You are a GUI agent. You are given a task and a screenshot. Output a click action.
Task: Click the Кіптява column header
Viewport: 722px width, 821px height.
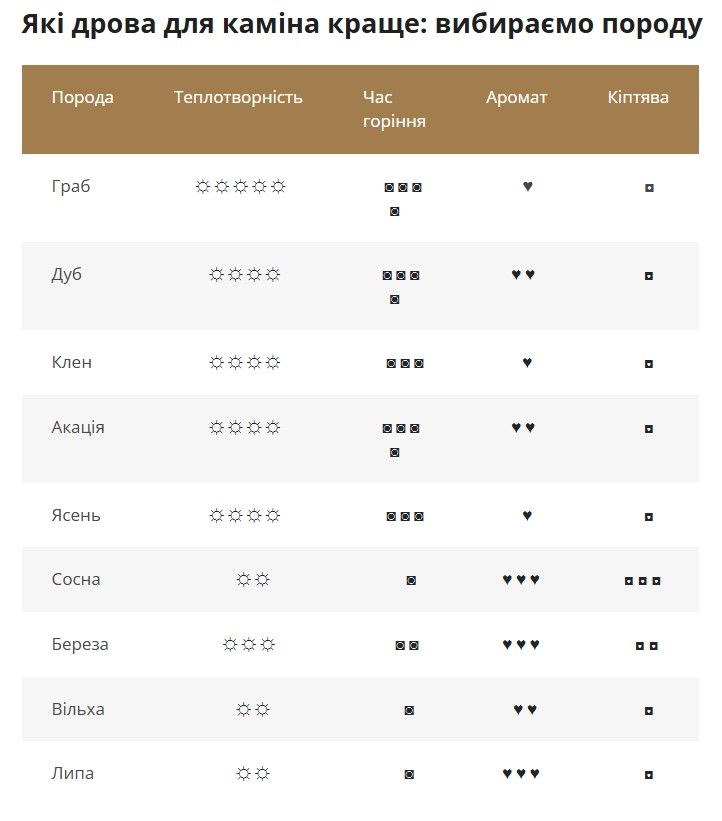(x=638, y=97)
